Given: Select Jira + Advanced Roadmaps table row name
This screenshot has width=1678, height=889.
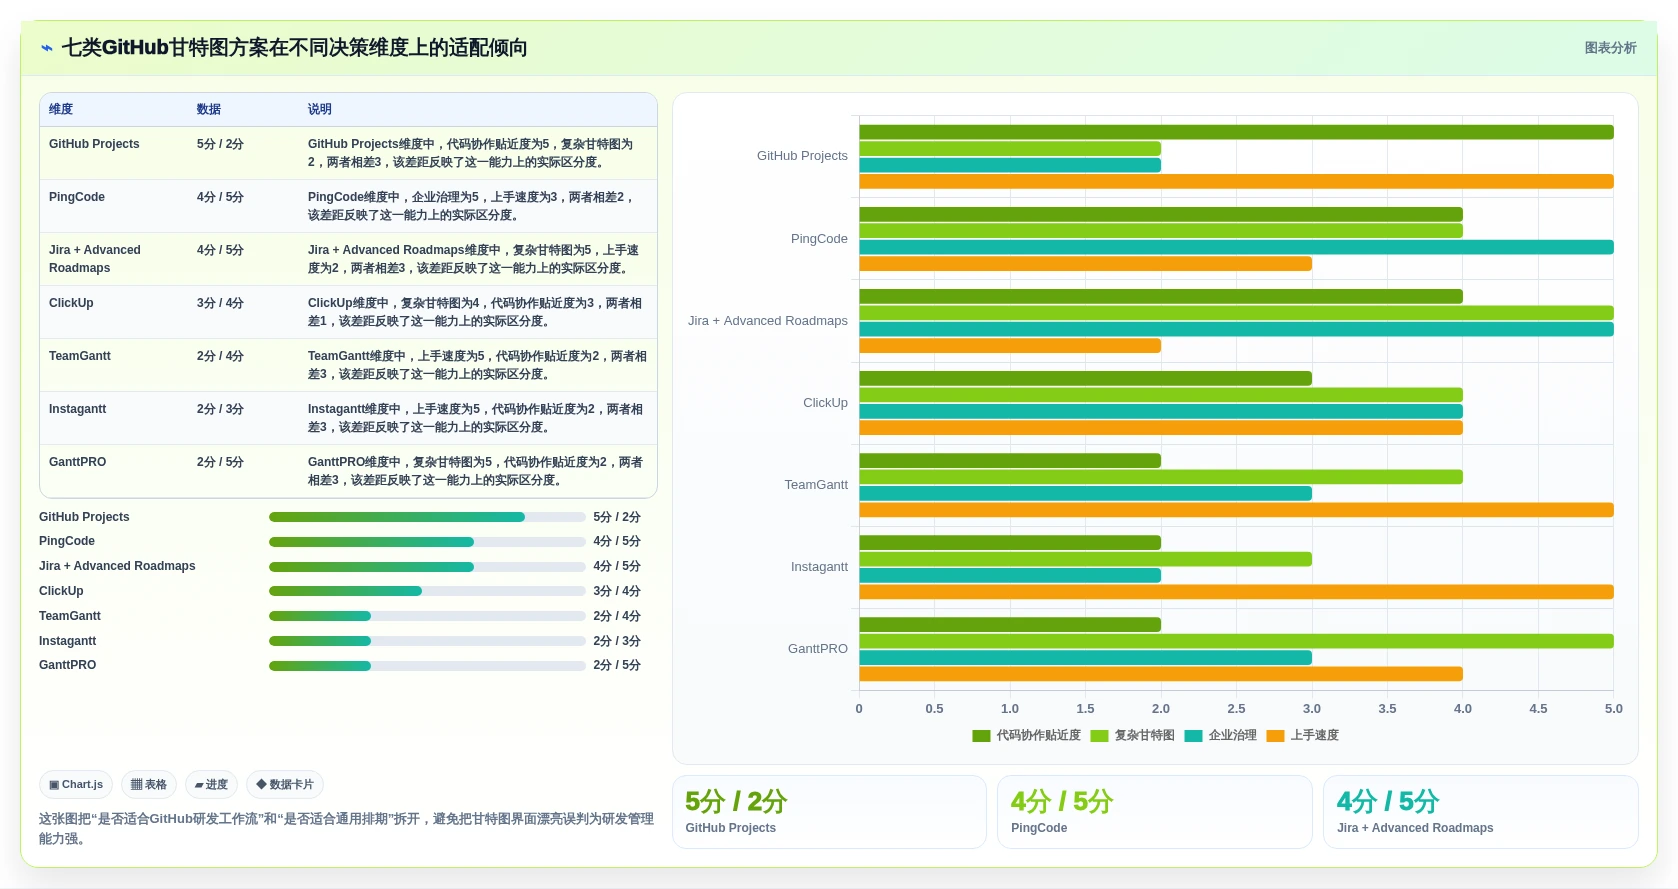Looking at the screenshot, I should click(x=95, y=259).
